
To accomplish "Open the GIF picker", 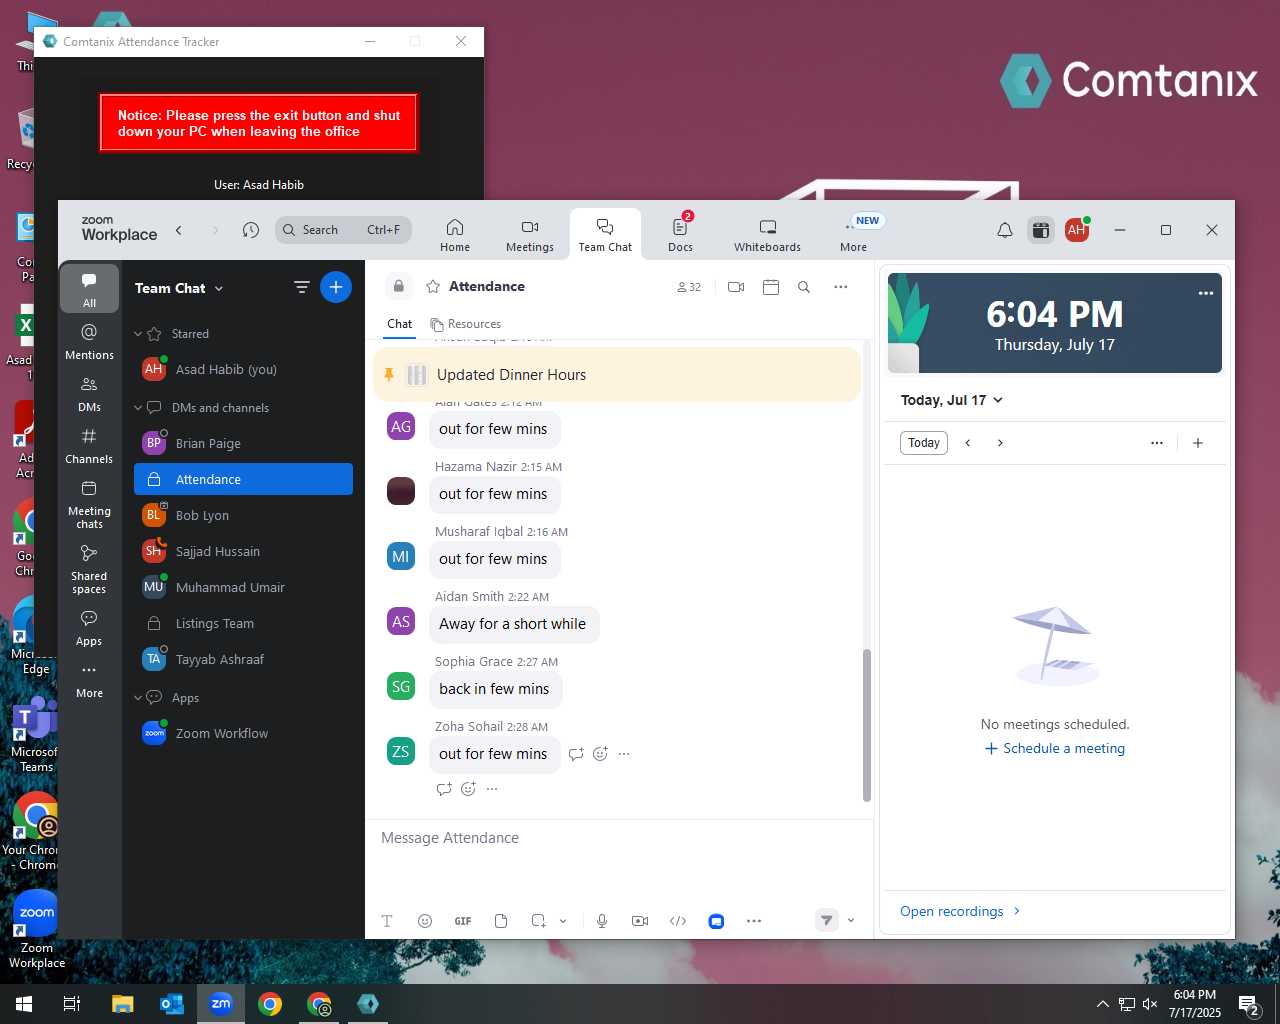I will [x=463, y=921].
